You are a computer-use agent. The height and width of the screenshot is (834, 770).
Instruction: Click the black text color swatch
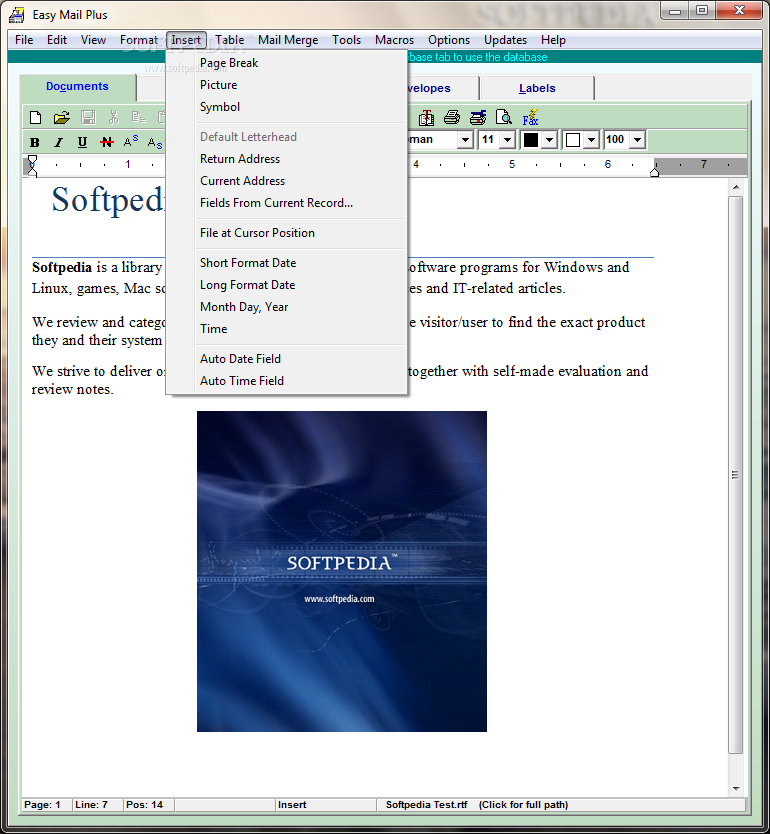tap(531, 140)
